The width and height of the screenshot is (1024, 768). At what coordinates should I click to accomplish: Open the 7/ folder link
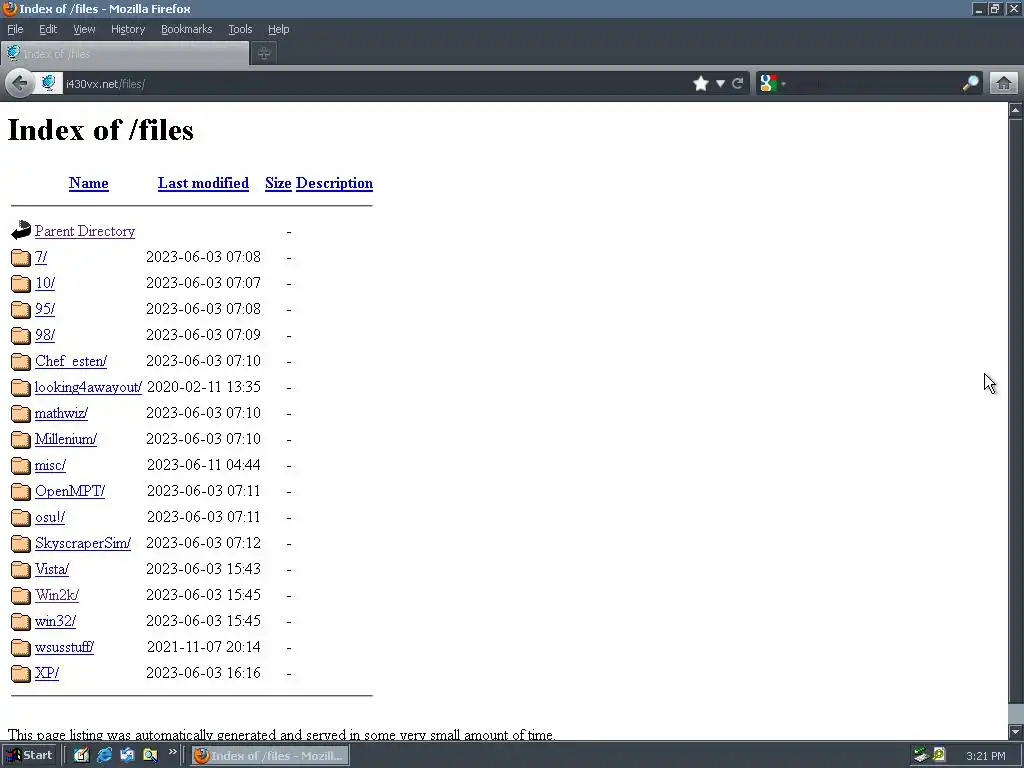tap(41, 257)
